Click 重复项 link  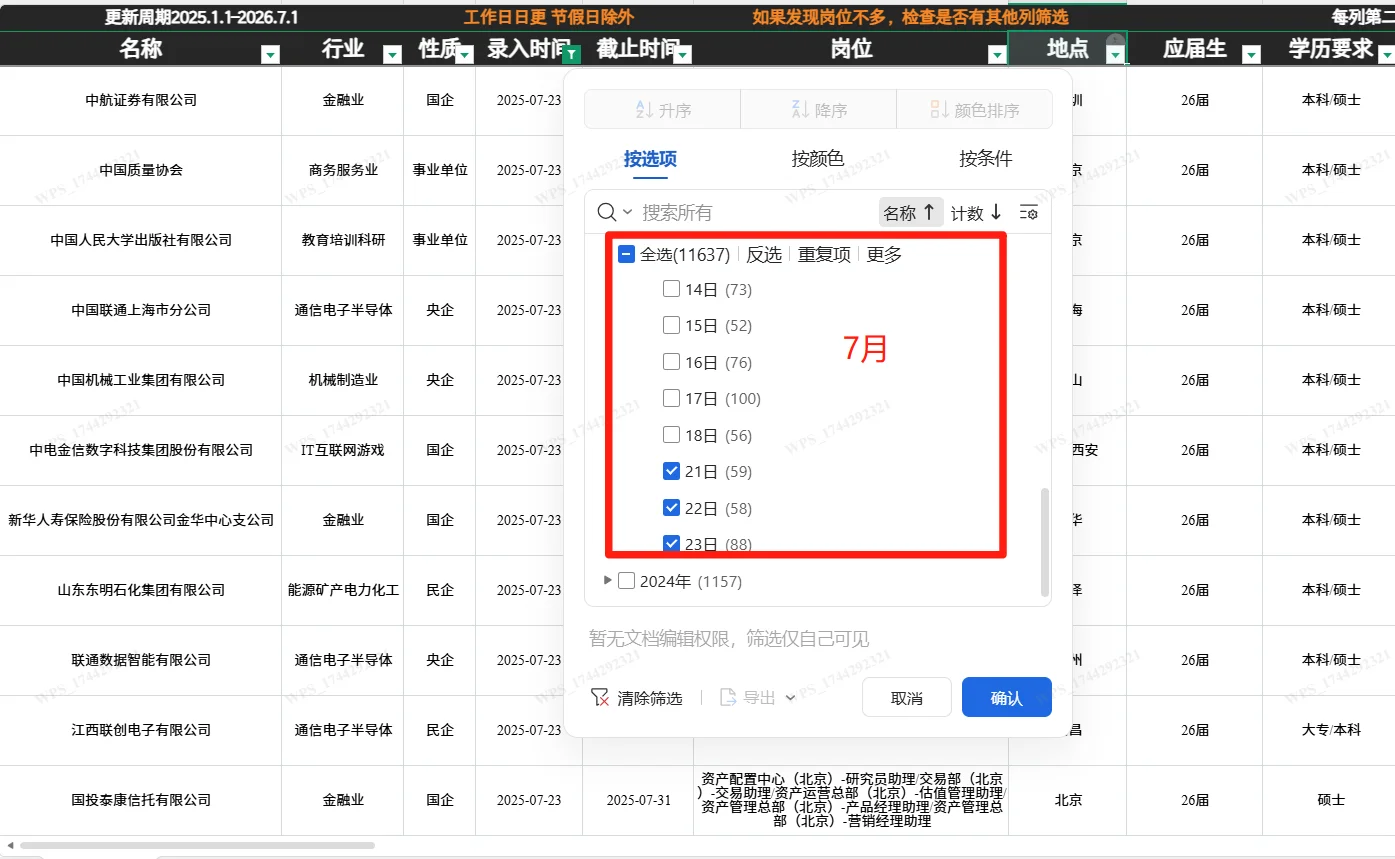(x=824, y=255)
